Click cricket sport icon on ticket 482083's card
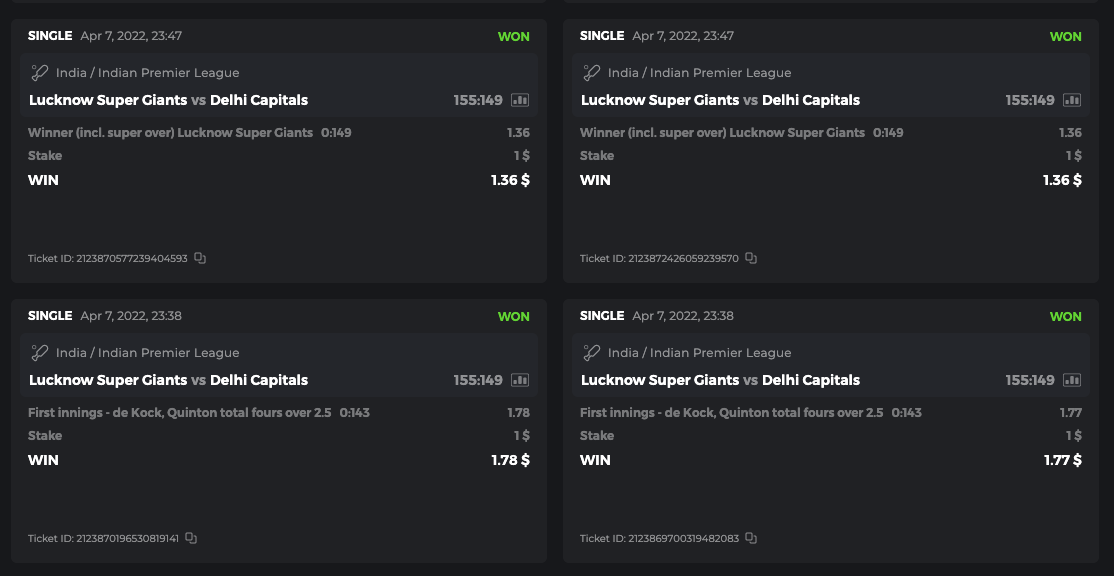Screen dimensions: 1114x576 592,353
